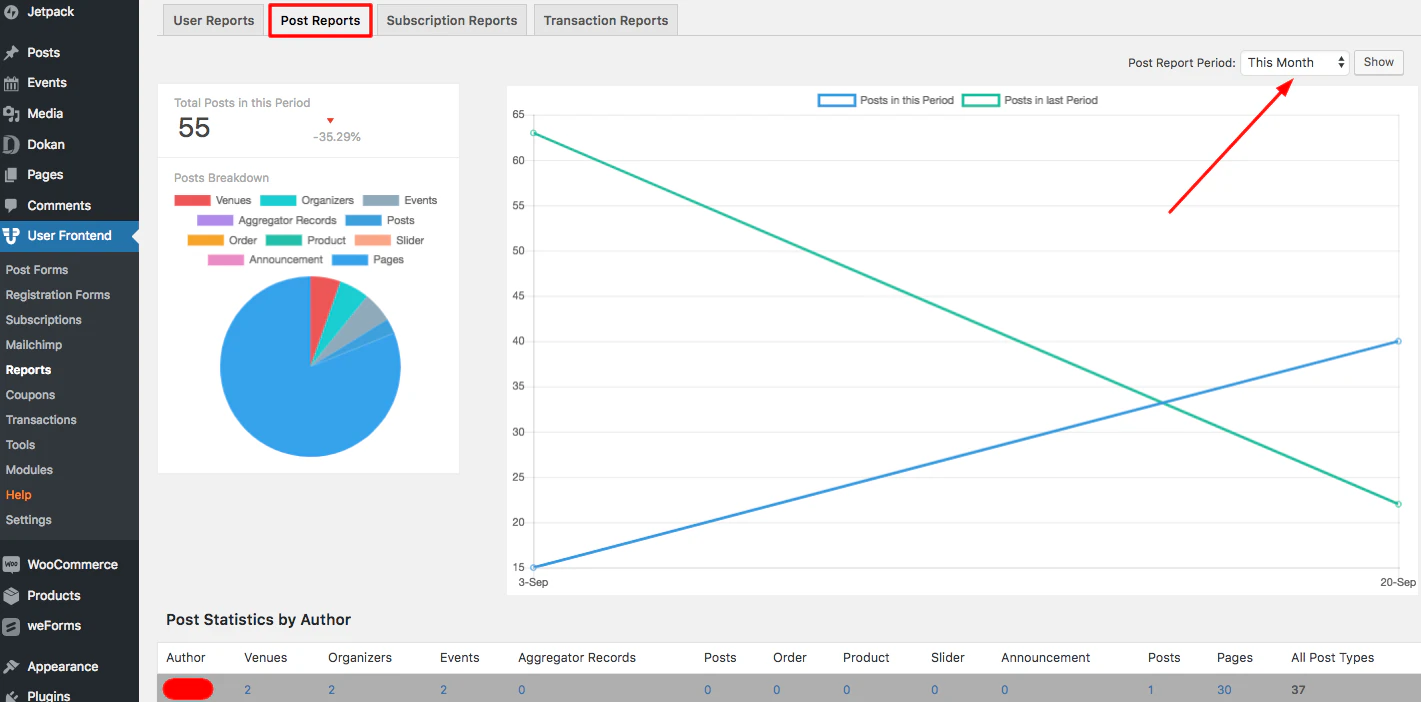Open the weForms icon in sidebar
Viewport: 1421px width, 702px height.
11,626
